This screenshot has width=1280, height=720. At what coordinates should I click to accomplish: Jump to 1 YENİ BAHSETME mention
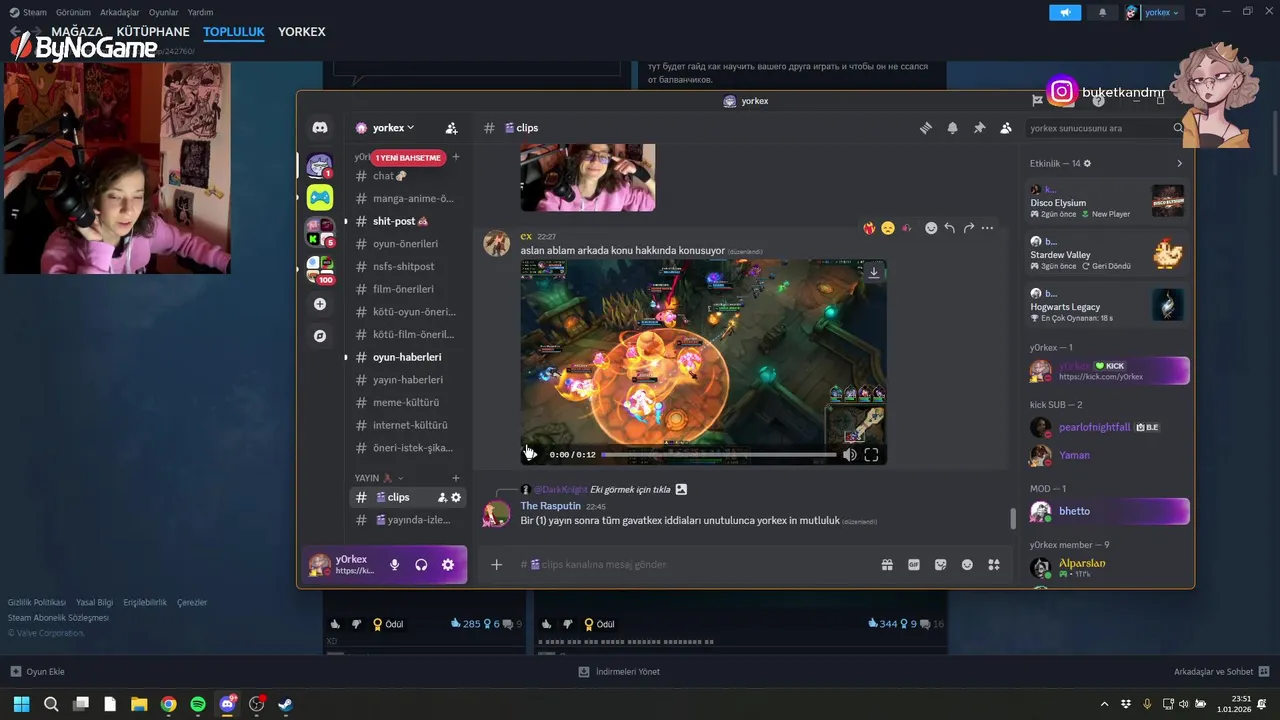tap(408, 158)
